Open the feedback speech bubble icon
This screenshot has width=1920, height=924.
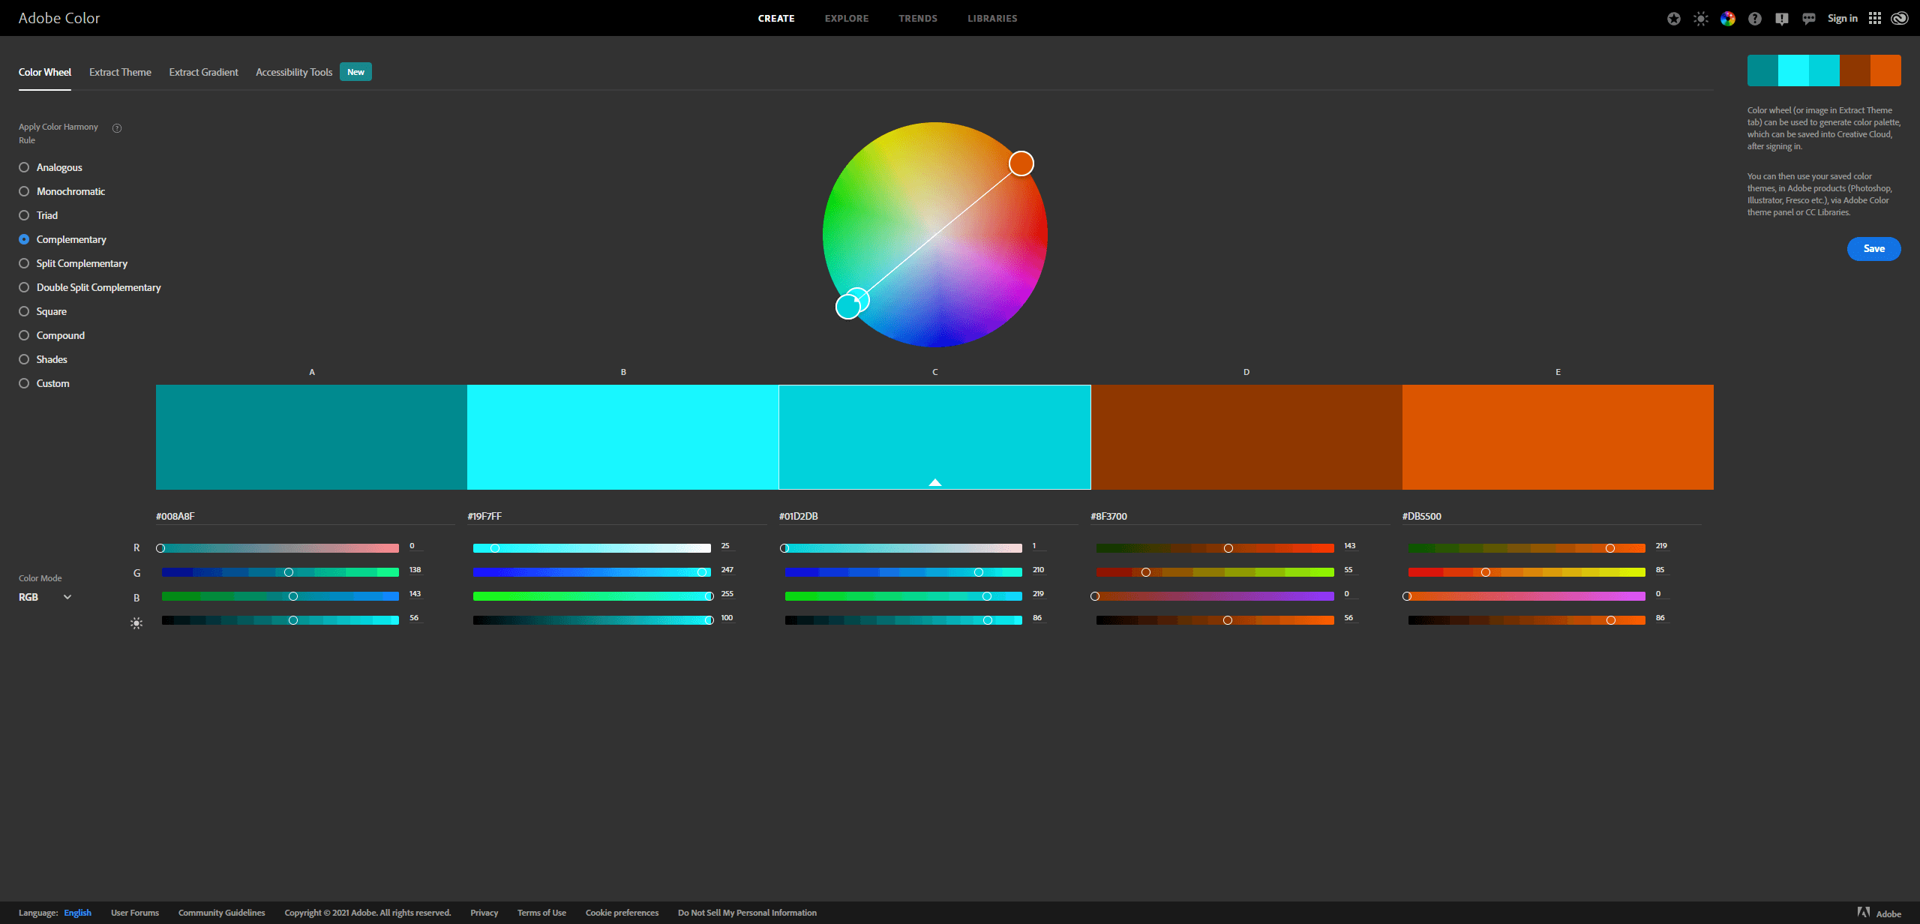tap(1808, 18)
